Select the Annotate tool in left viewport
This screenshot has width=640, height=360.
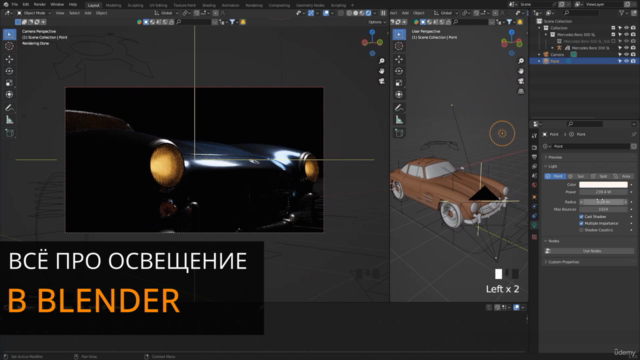[9, 108]
